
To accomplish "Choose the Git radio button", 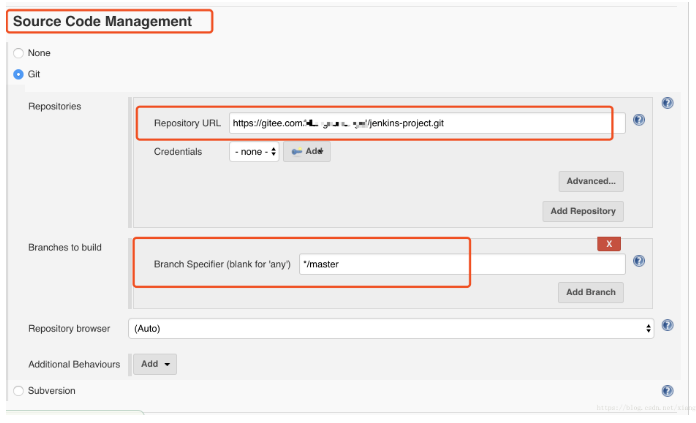I will [x=18, y=74].
